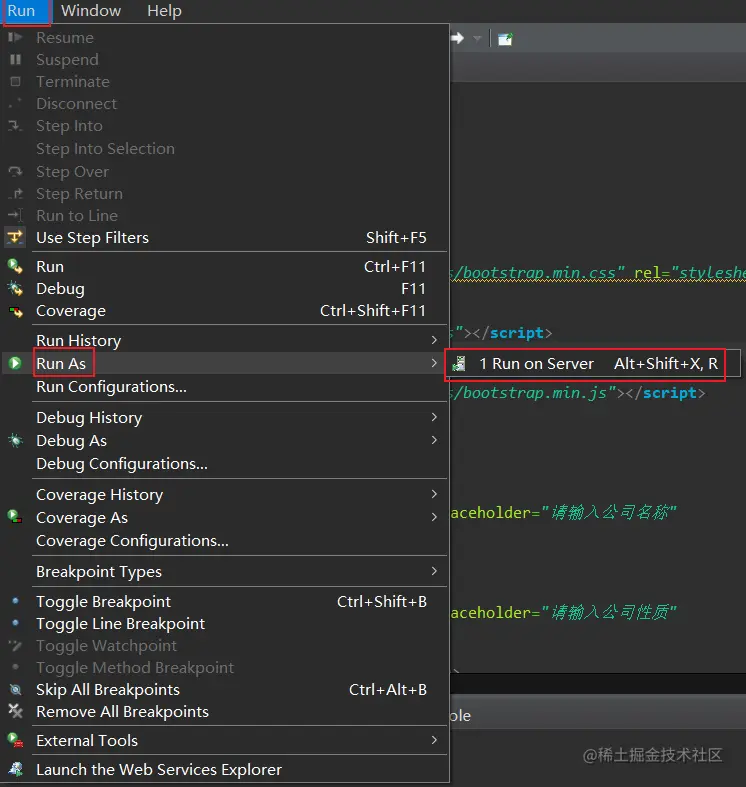Expand the Breakpoint Types submenu arrow
This screenshot has width=746, height=787.
point(434,571)
